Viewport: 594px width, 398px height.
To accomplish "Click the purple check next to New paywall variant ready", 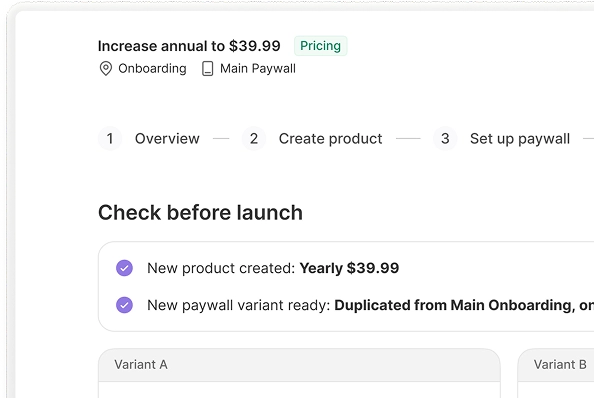I will click(124, 305).
